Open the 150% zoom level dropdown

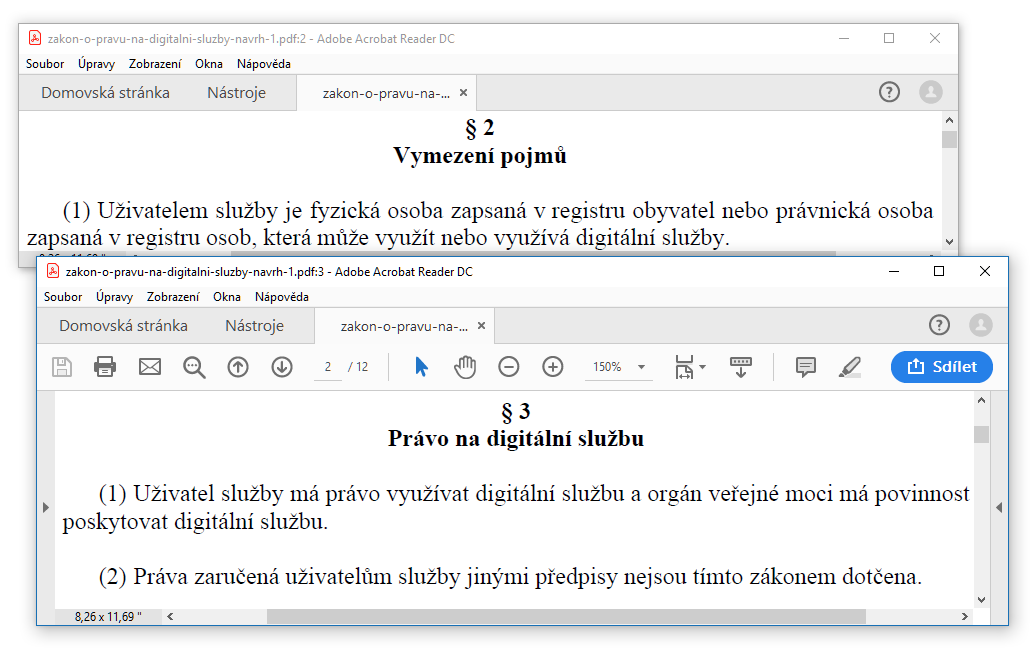(x=619, y=367)
